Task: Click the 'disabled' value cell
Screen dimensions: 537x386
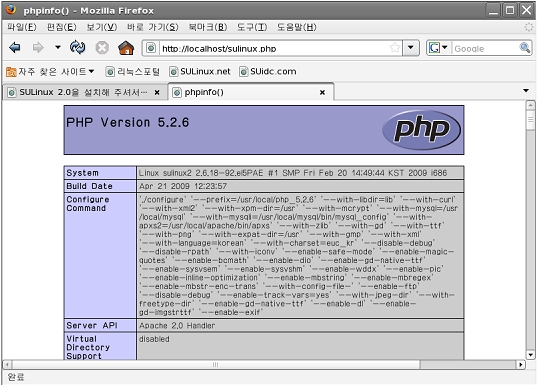Action: point(300,346)
